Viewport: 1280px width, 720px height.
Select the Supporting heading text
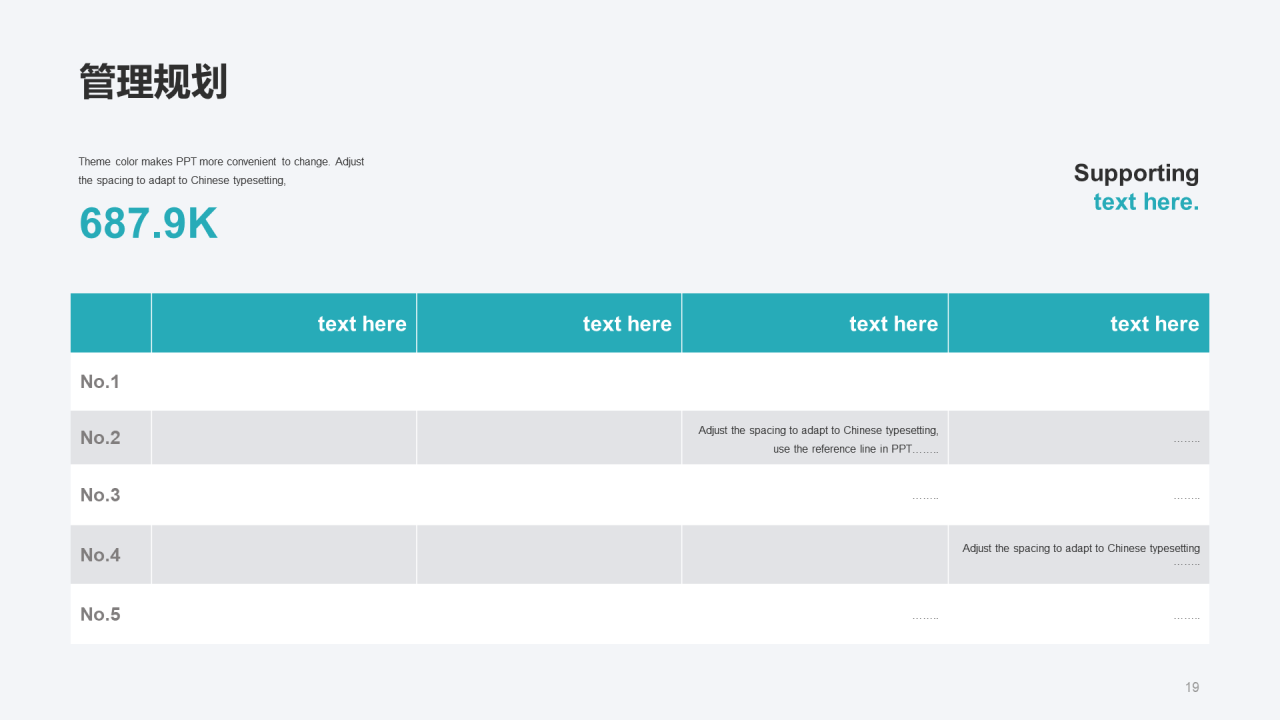pos(1136,173)
